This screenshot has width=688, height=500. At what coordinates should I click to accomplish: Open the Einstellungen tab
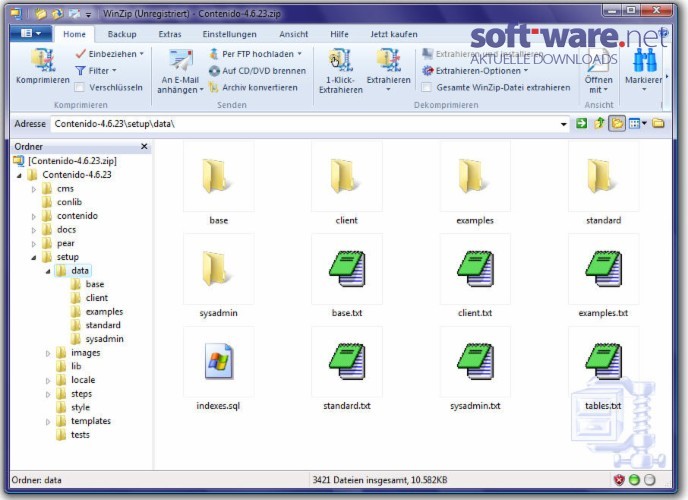(229, 34)
